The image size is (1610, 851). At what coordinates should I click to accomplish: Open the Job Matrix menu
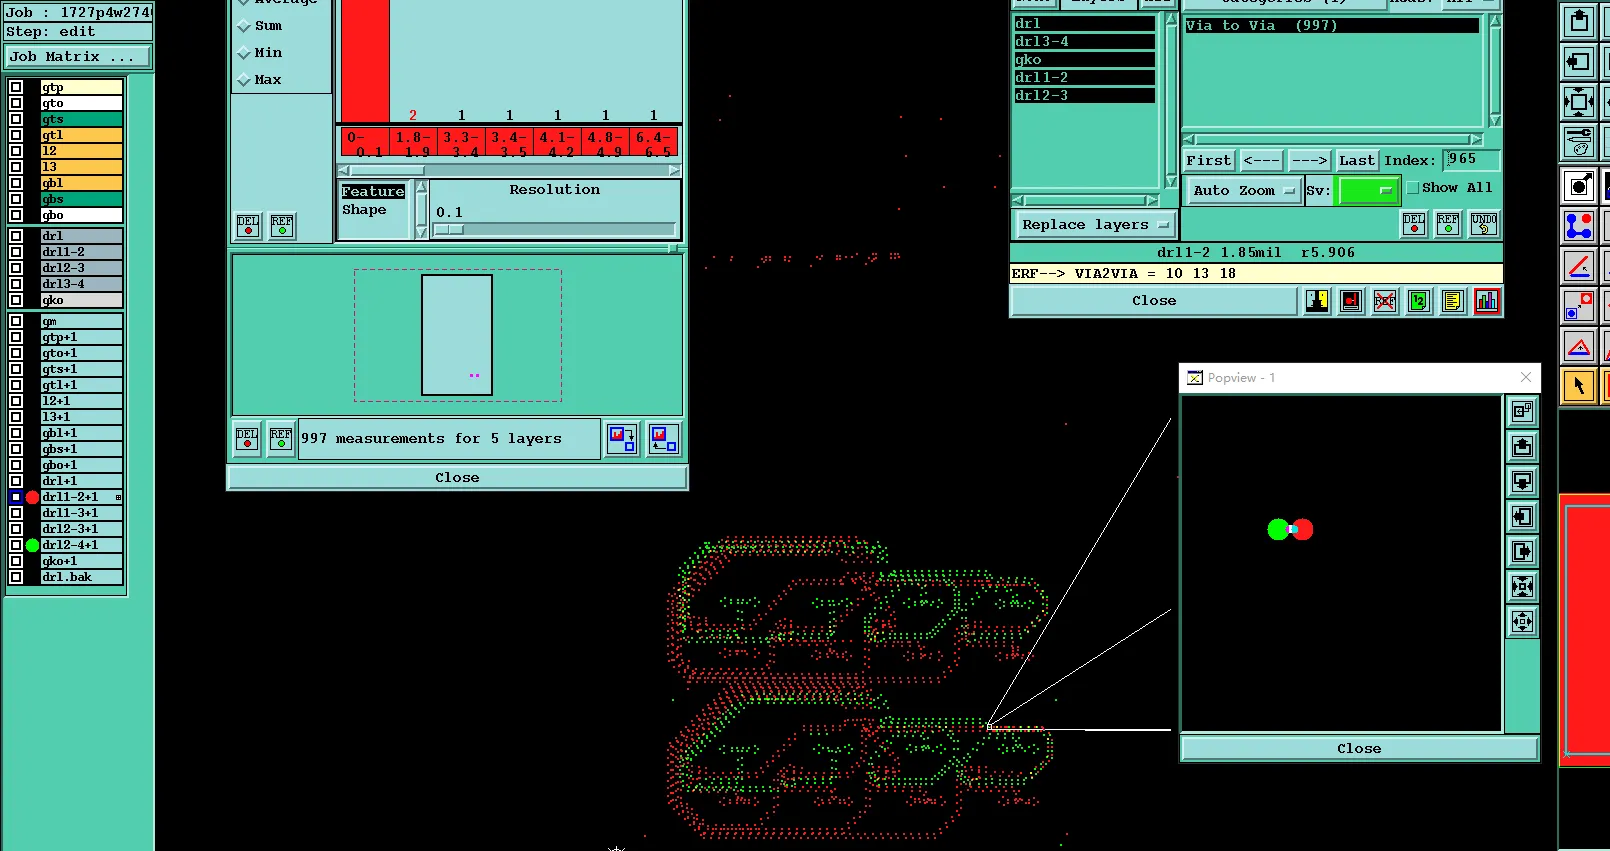point(77,57)
